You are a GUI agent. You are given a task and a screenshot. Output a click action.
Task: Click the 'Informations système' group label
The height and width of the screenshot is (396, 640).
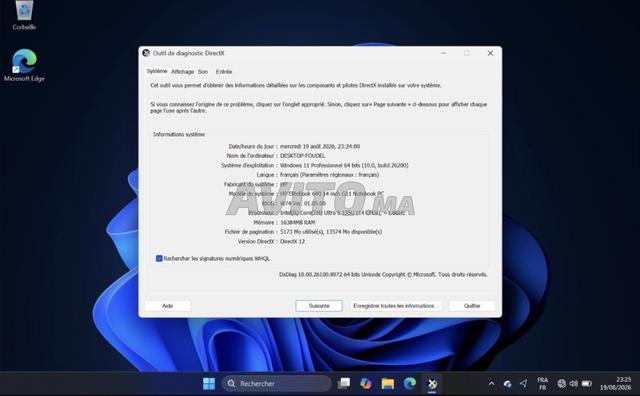179,134
